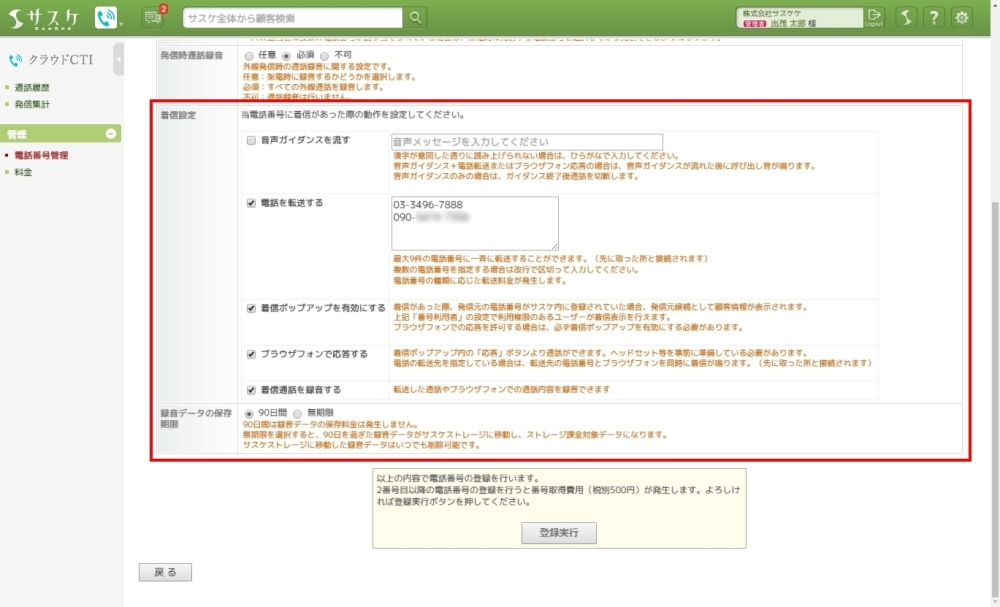This screenshot has width=1000, height=607.
Task: Go to 料金 in the sidebar
Action: click(x=23, y=172)
